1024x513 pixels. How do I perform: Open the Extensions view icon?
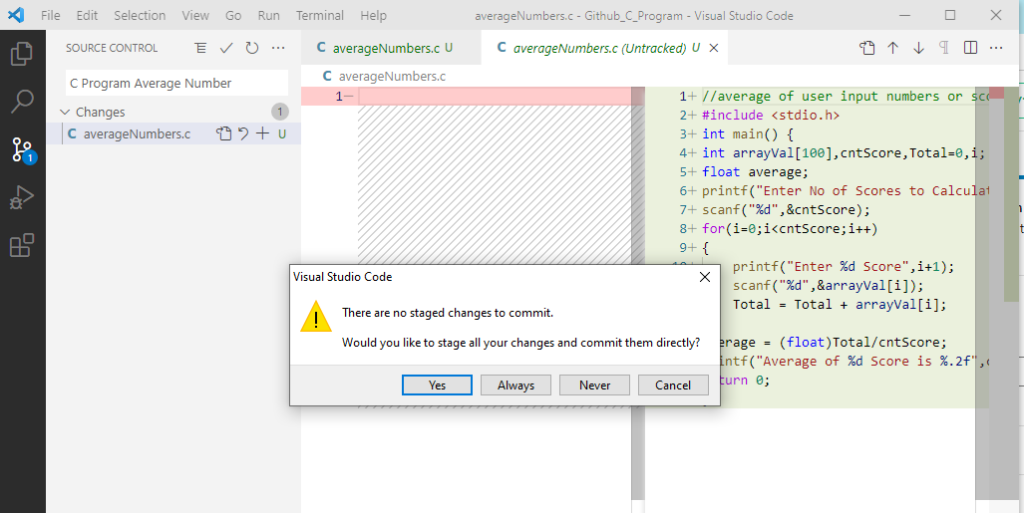(22, 245)
